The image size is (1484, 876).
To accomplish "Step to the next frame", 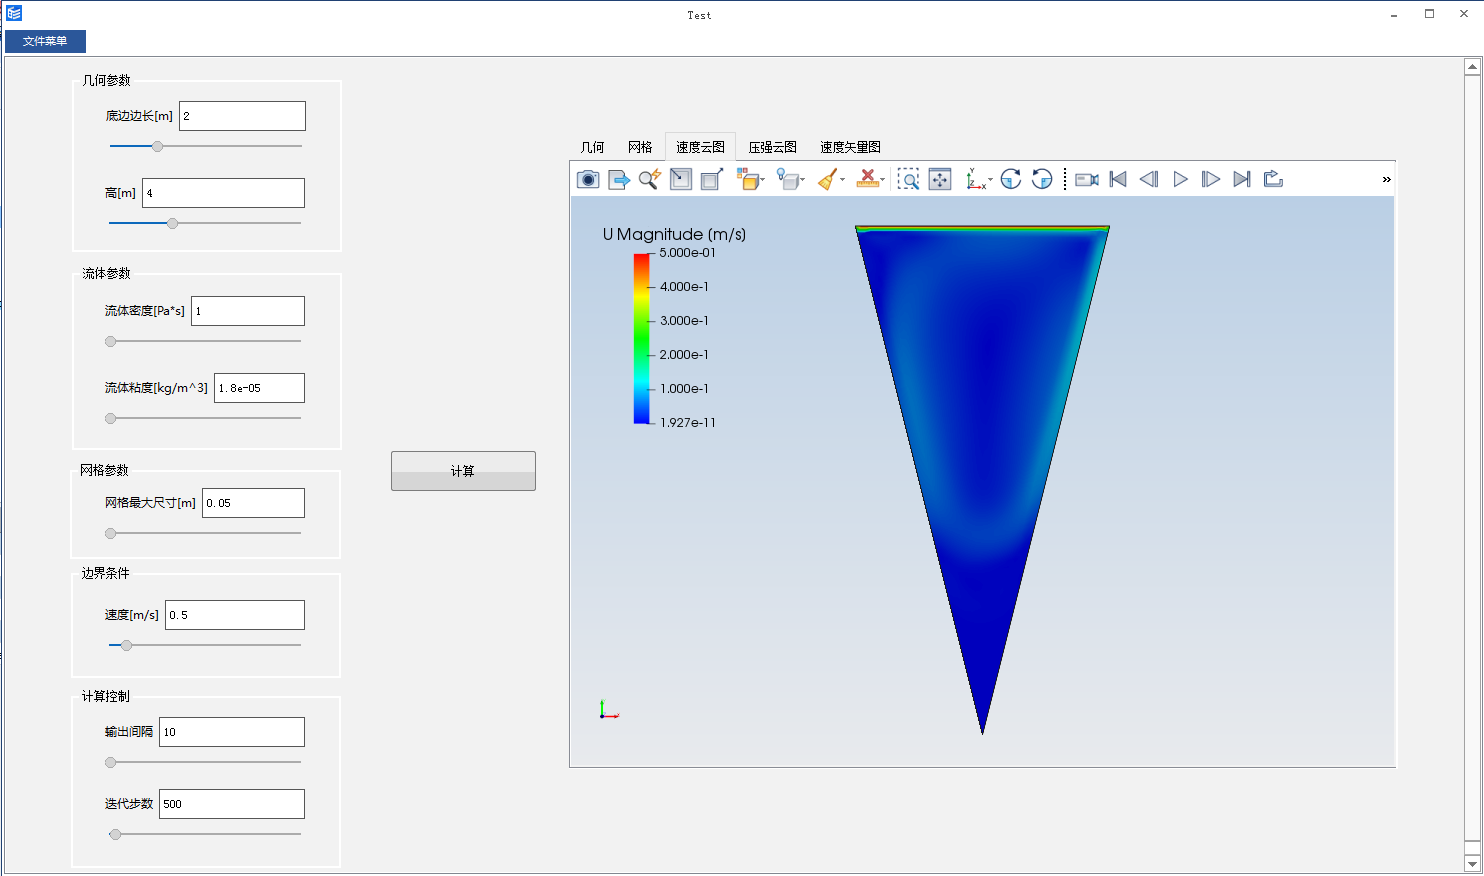I will (1211, 179).
